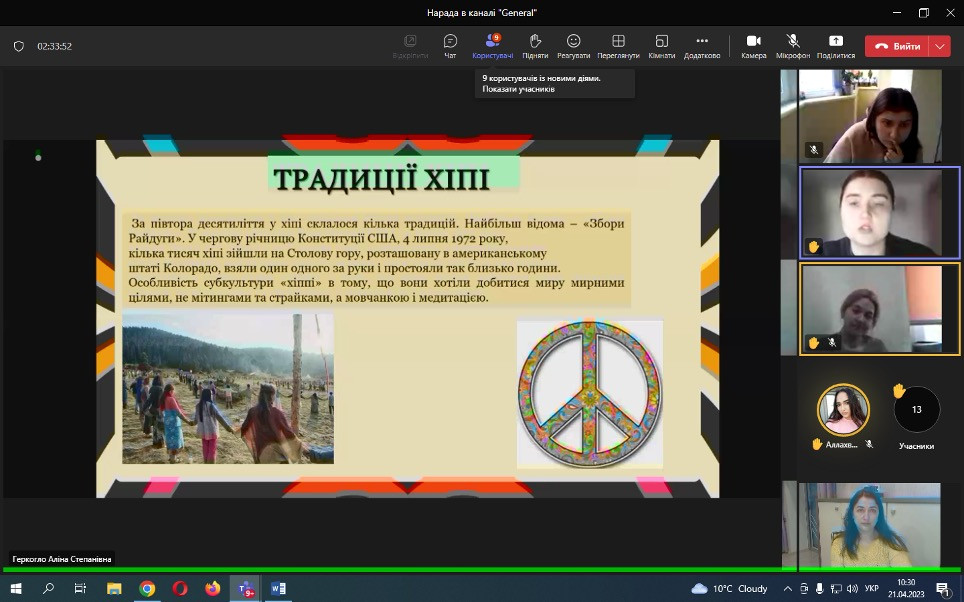Image resolution: width=964 pixels, height=602 pixels.
Task: Leave meeting with red Вийти button
Action: coord(897,46)
